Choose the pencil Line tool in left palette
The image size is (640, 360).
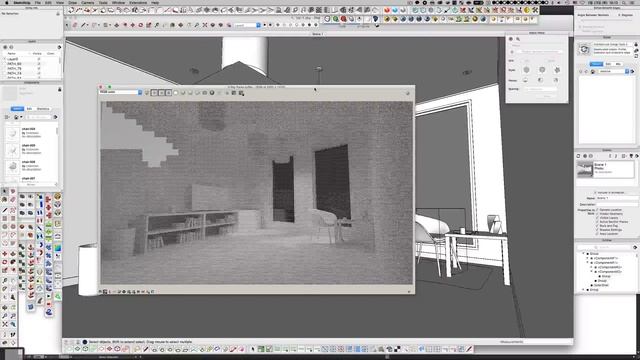pos(4,210)
